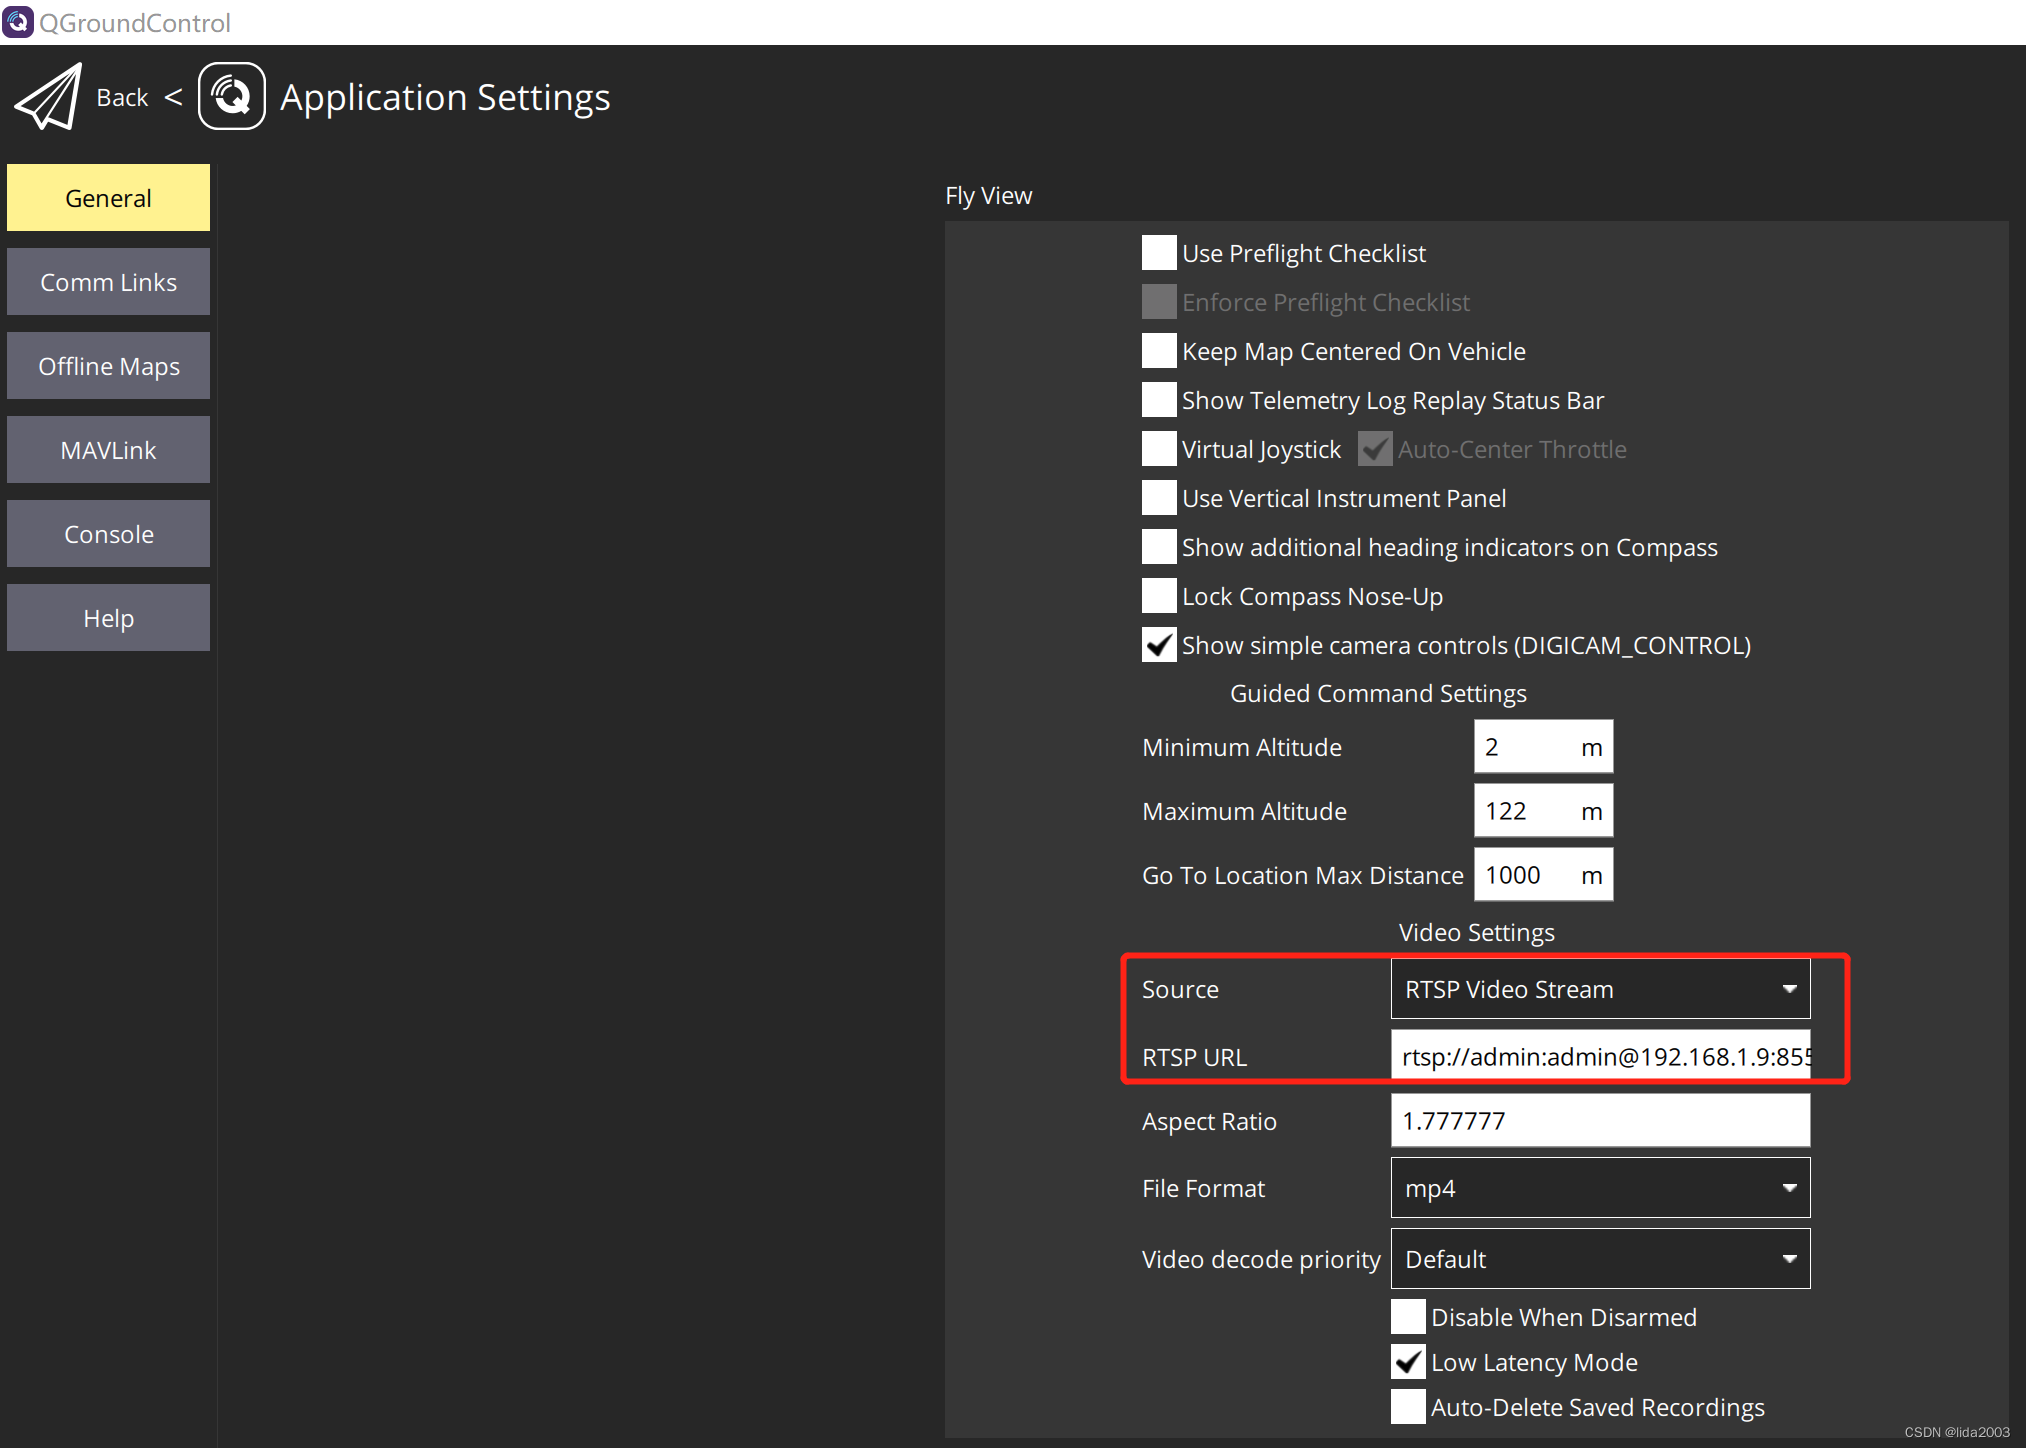Click the QGroundControl title bar app icon
Screen dimensions: 2026x1448
pos(17,21)
